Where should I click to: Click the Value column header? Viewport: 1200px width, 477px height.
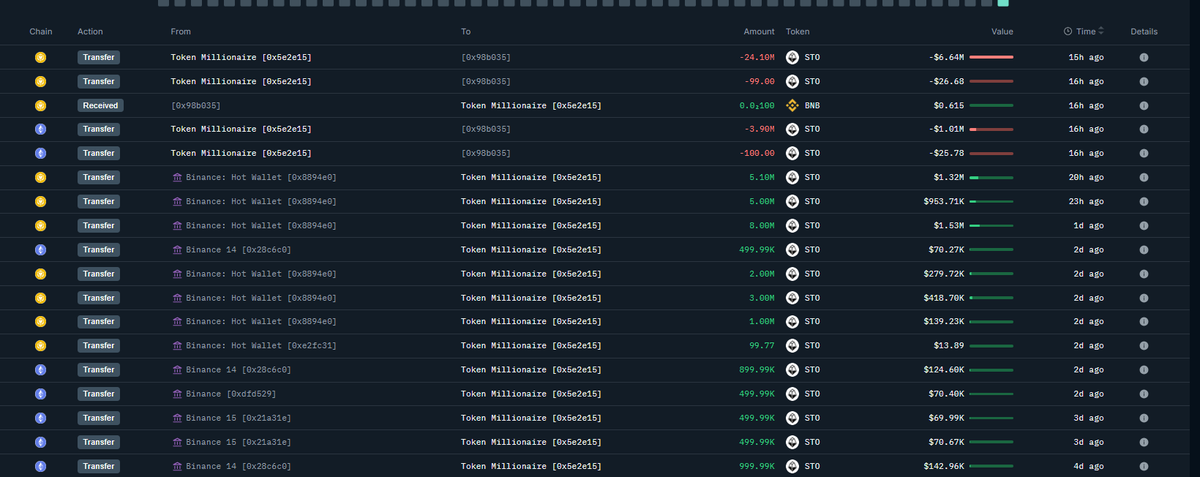[1002, 32]
